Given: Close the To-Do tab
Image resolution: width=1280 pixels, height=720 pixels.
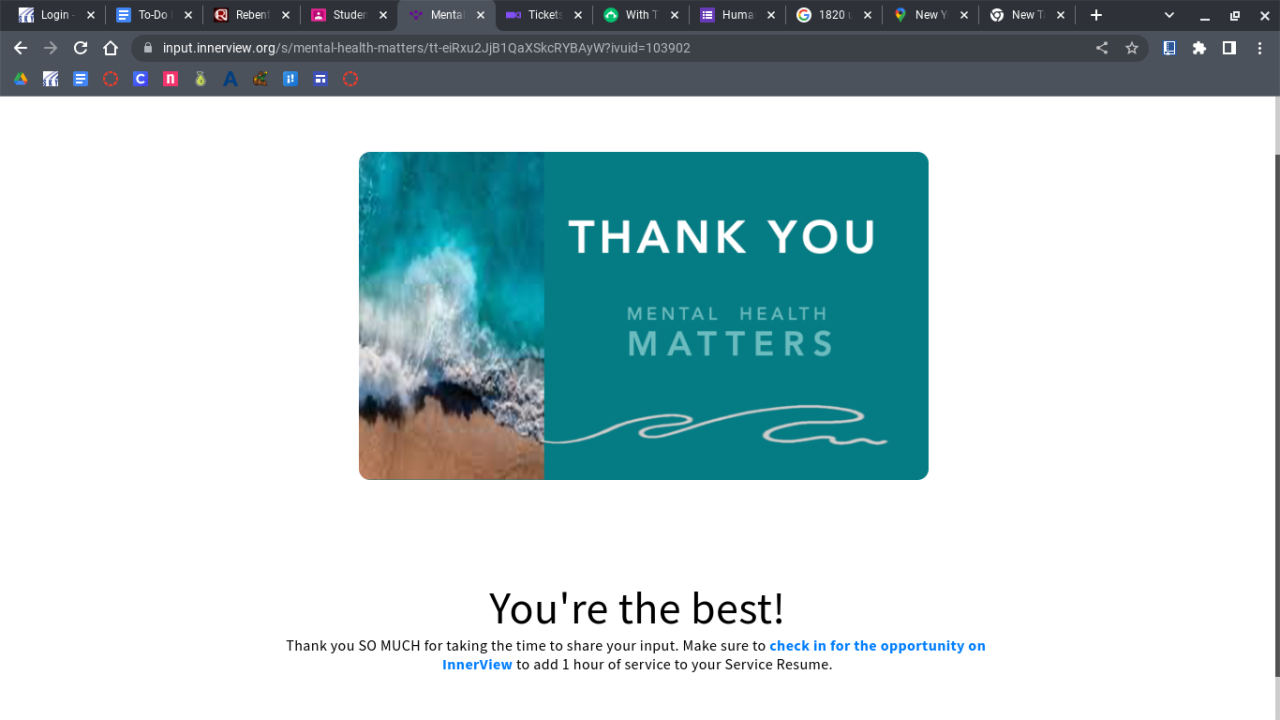Looking at the screenshot, I should click(x=187, y=15).
